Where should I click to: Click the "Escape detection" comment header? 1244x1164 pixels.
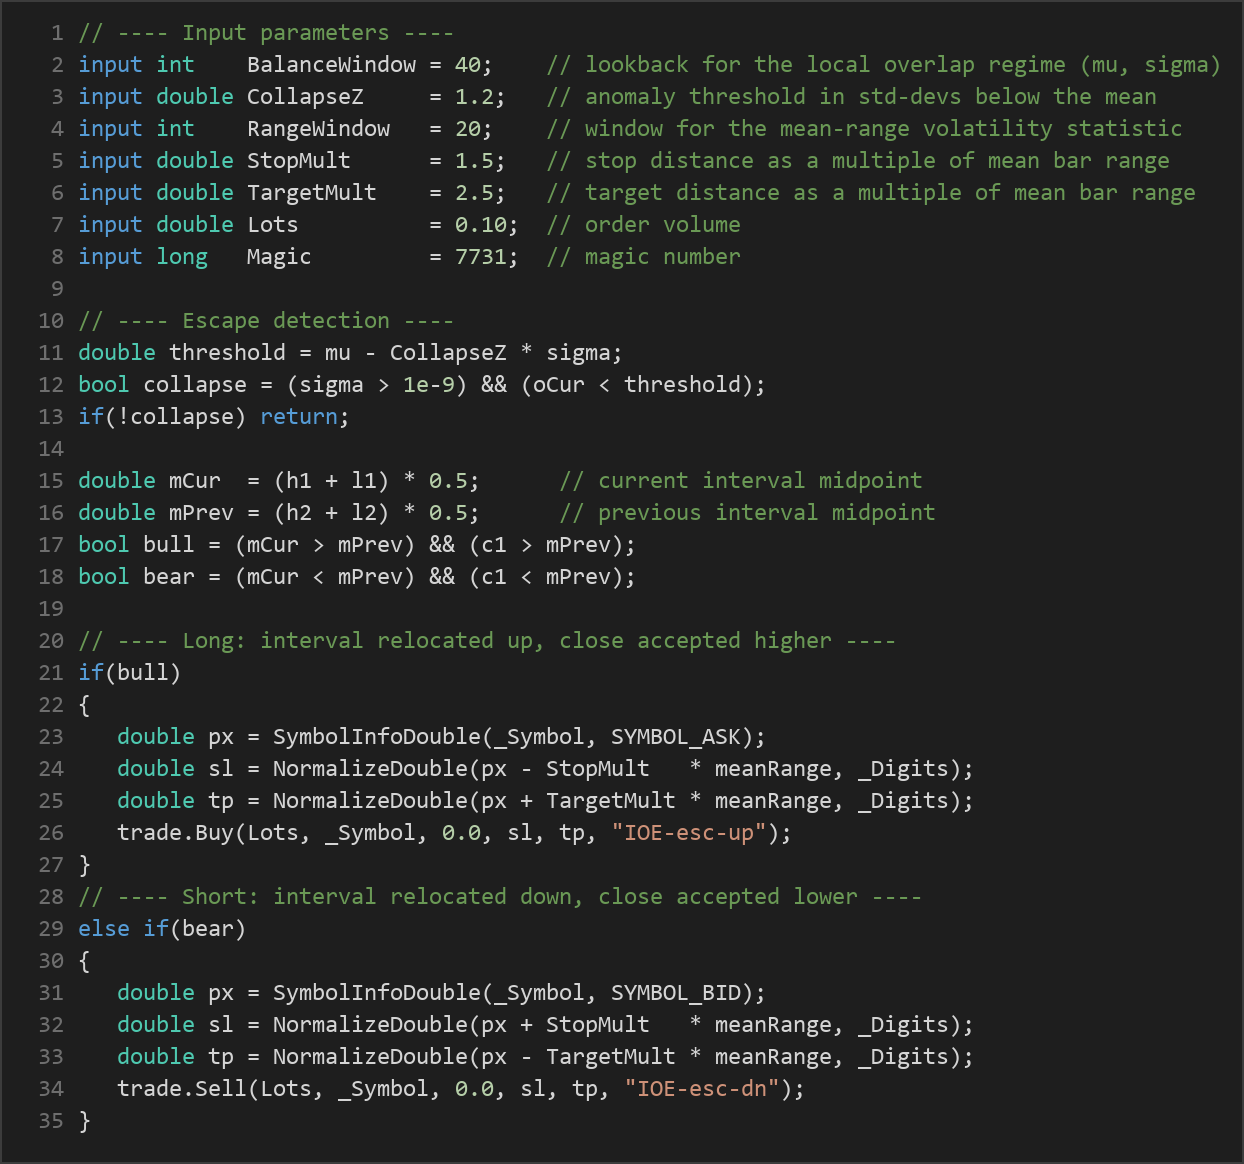click(x=266, y=321)
